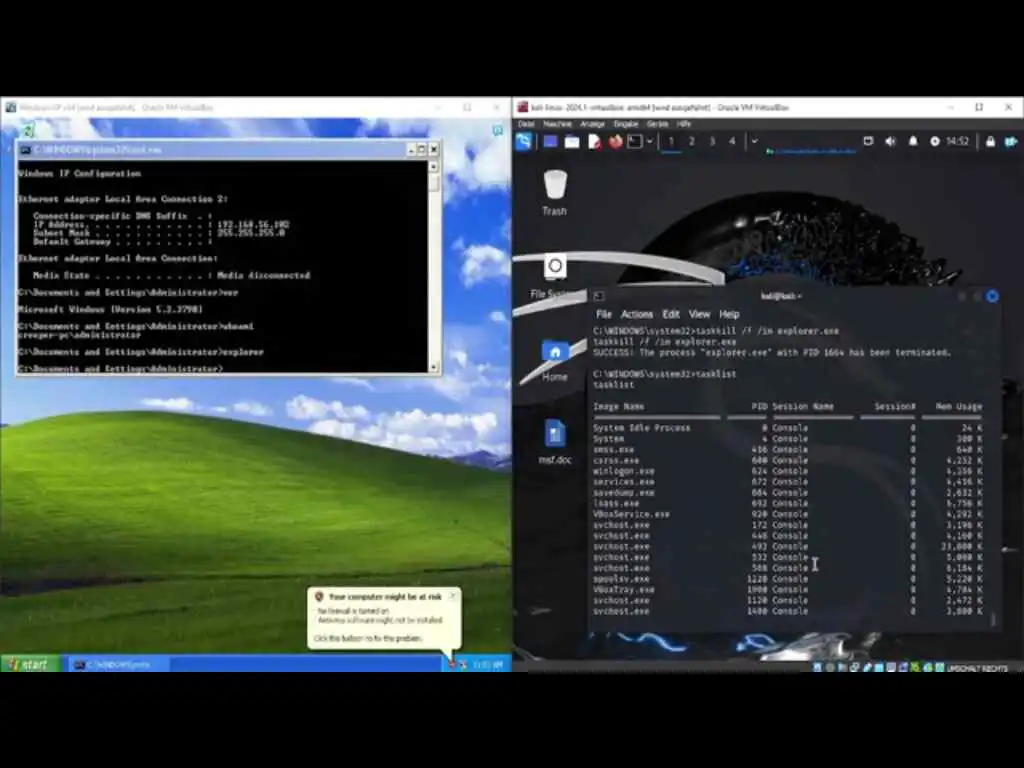Click the first VirtualBox status bar disk icon
The width and height of the screenshot is (1024, 768).
pos(818,667)
